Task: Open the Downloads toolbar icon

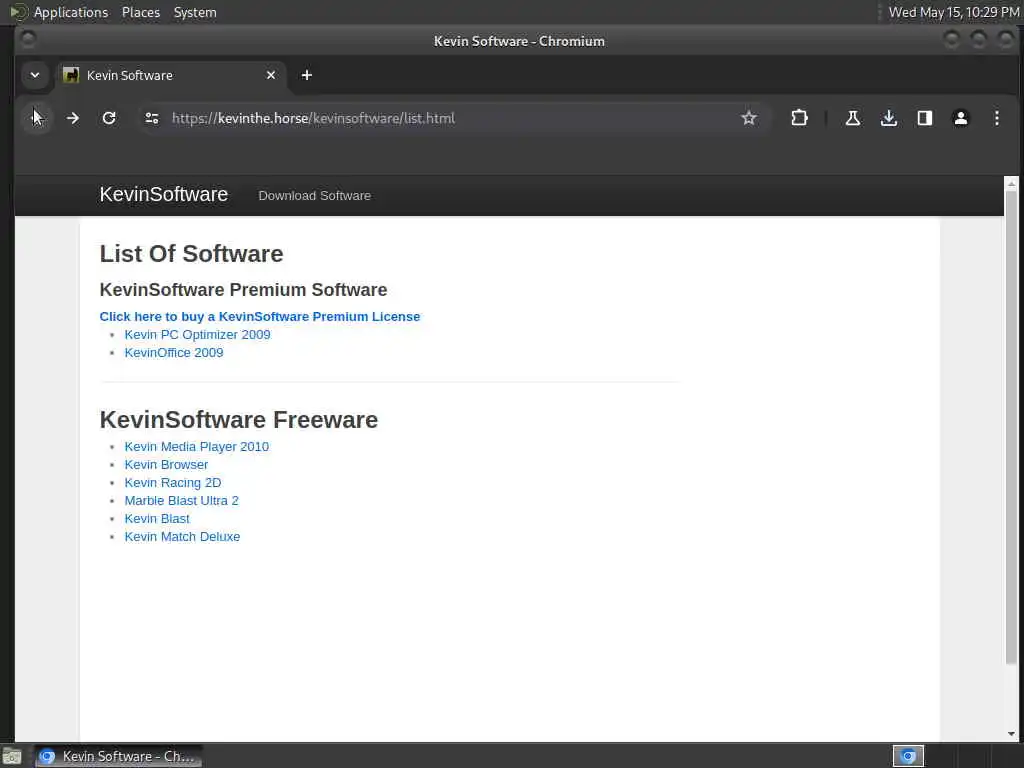Action: click(x=889, y=118)
